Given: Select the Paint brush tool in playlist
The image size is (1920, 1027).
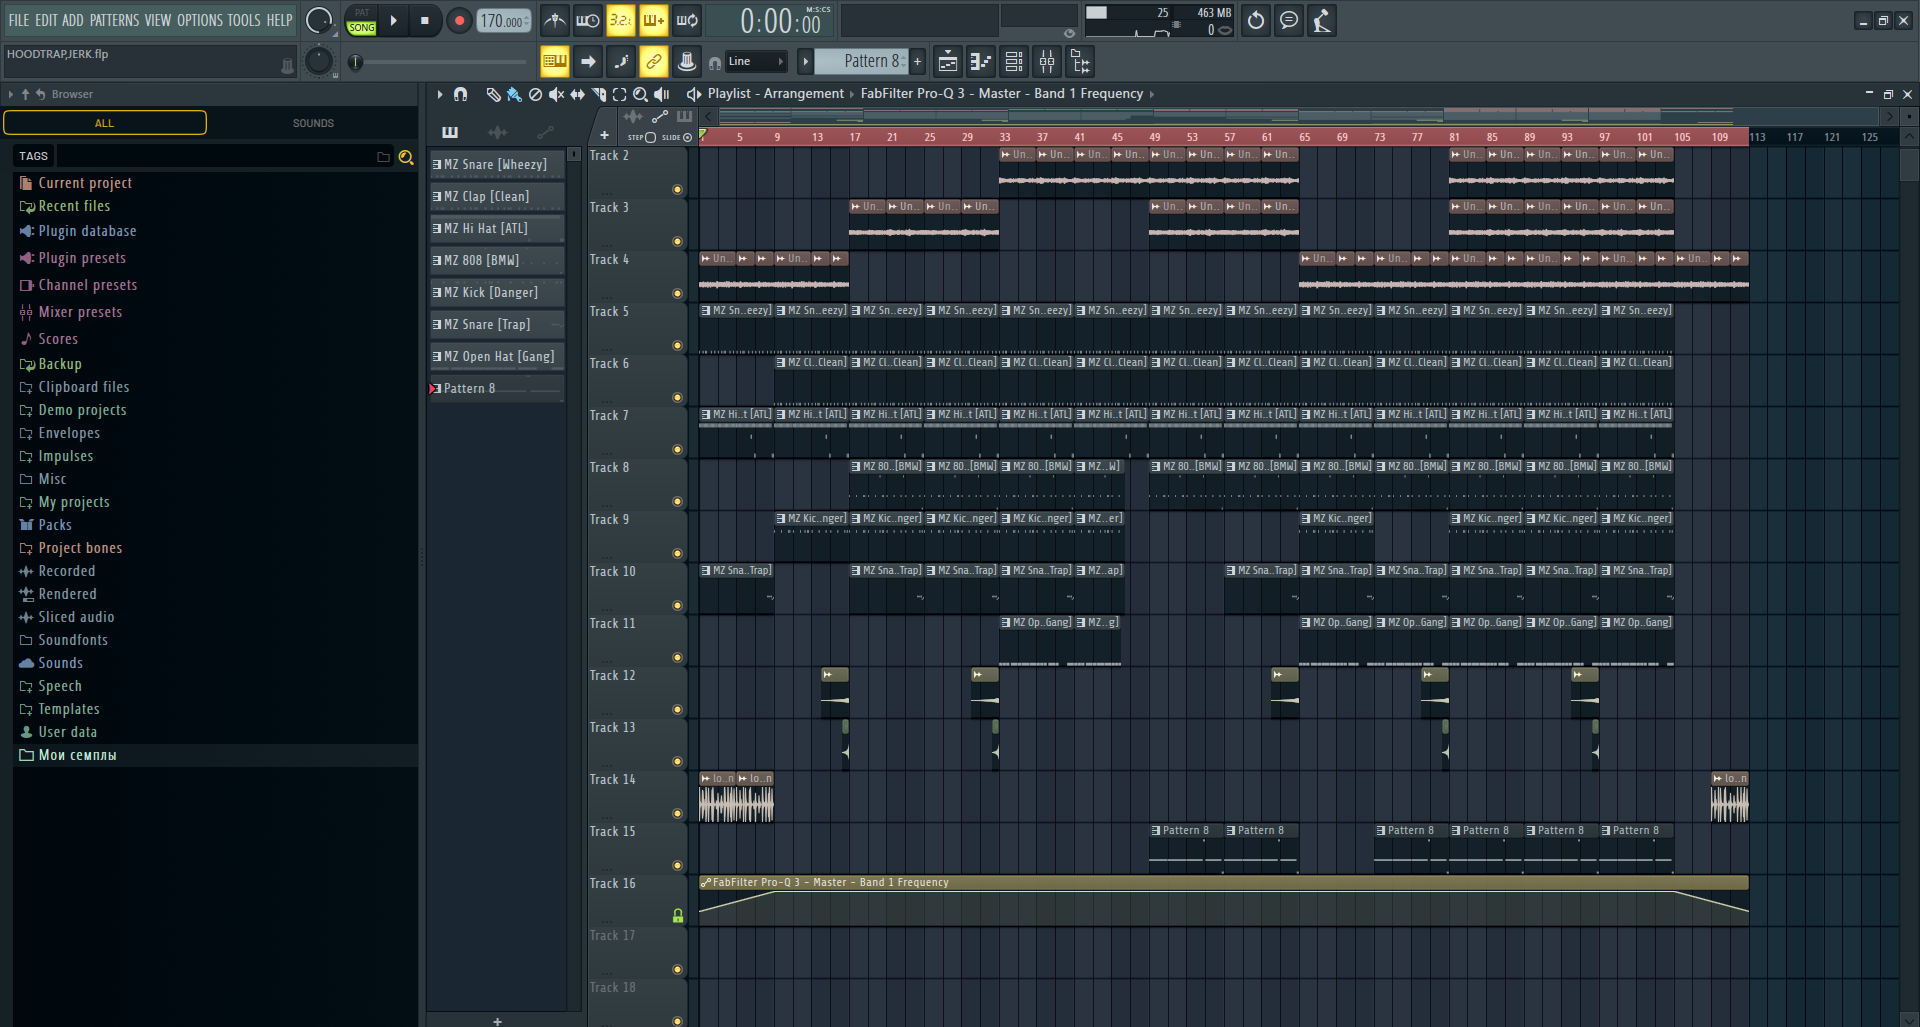Looking at the screenshot, I should tap(514, 94).
